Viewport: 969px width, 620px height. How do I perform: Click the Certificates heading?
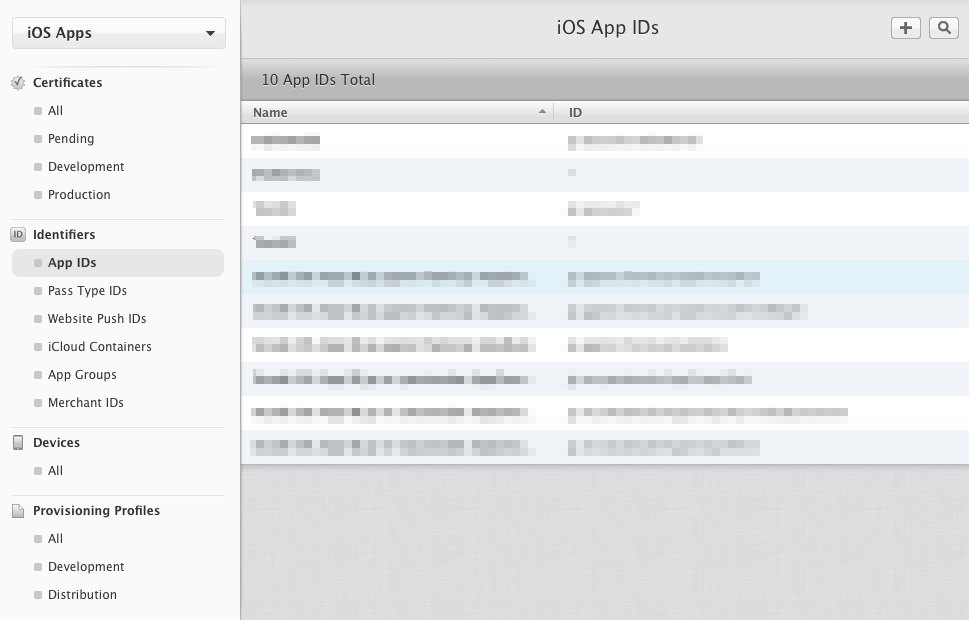(67, 82)
